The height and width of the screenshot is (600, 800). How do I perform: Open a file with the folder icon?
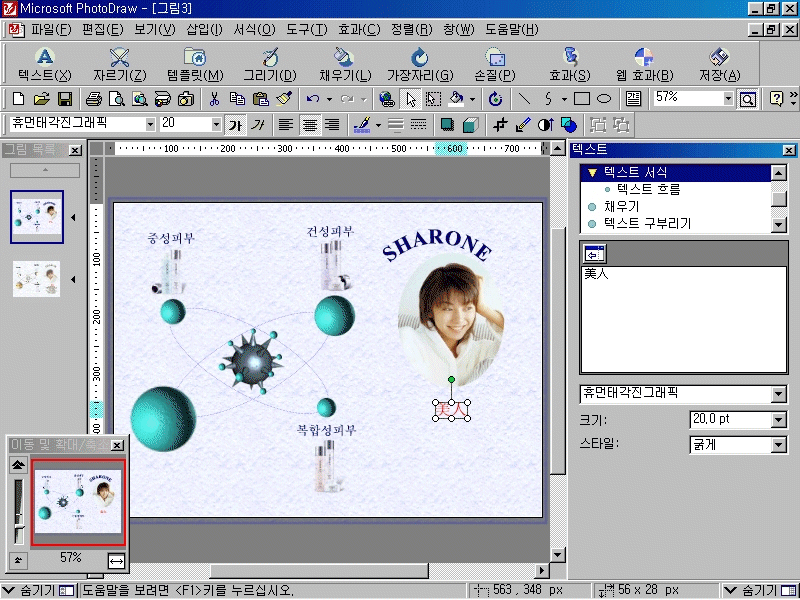[x=42, y=98]
